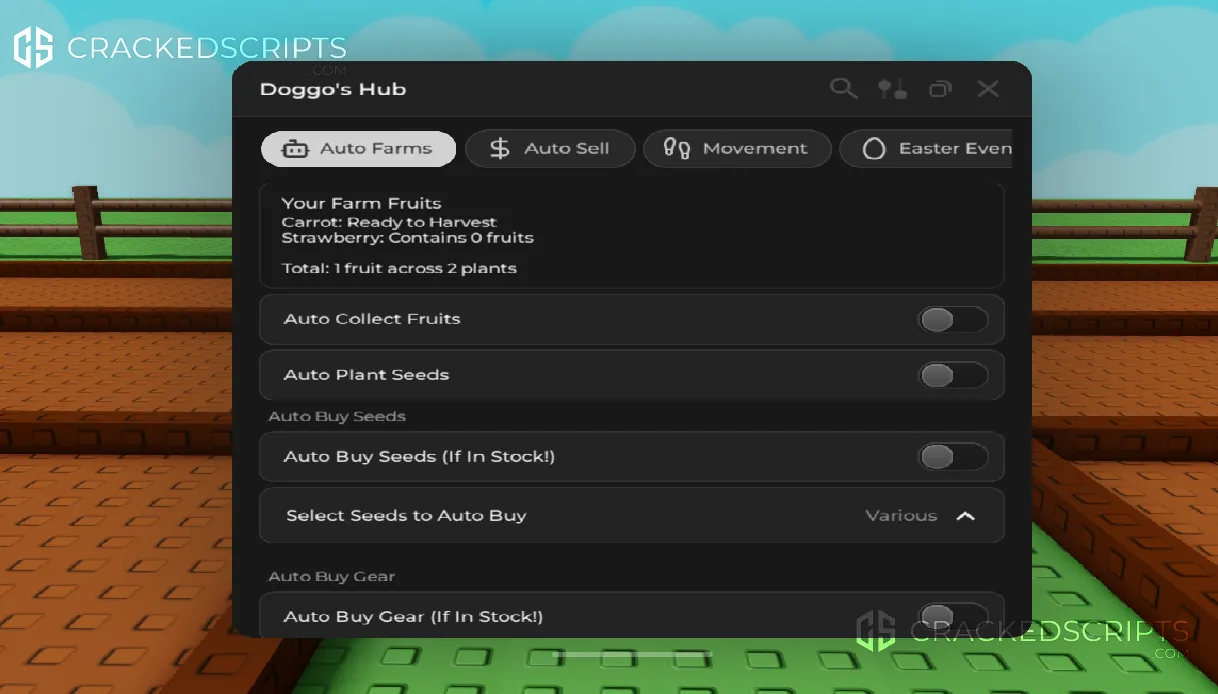Click the Auto Collect Fruits label text
The image size is (1218, 694).
pyautogui.click(x=372, y=319)
